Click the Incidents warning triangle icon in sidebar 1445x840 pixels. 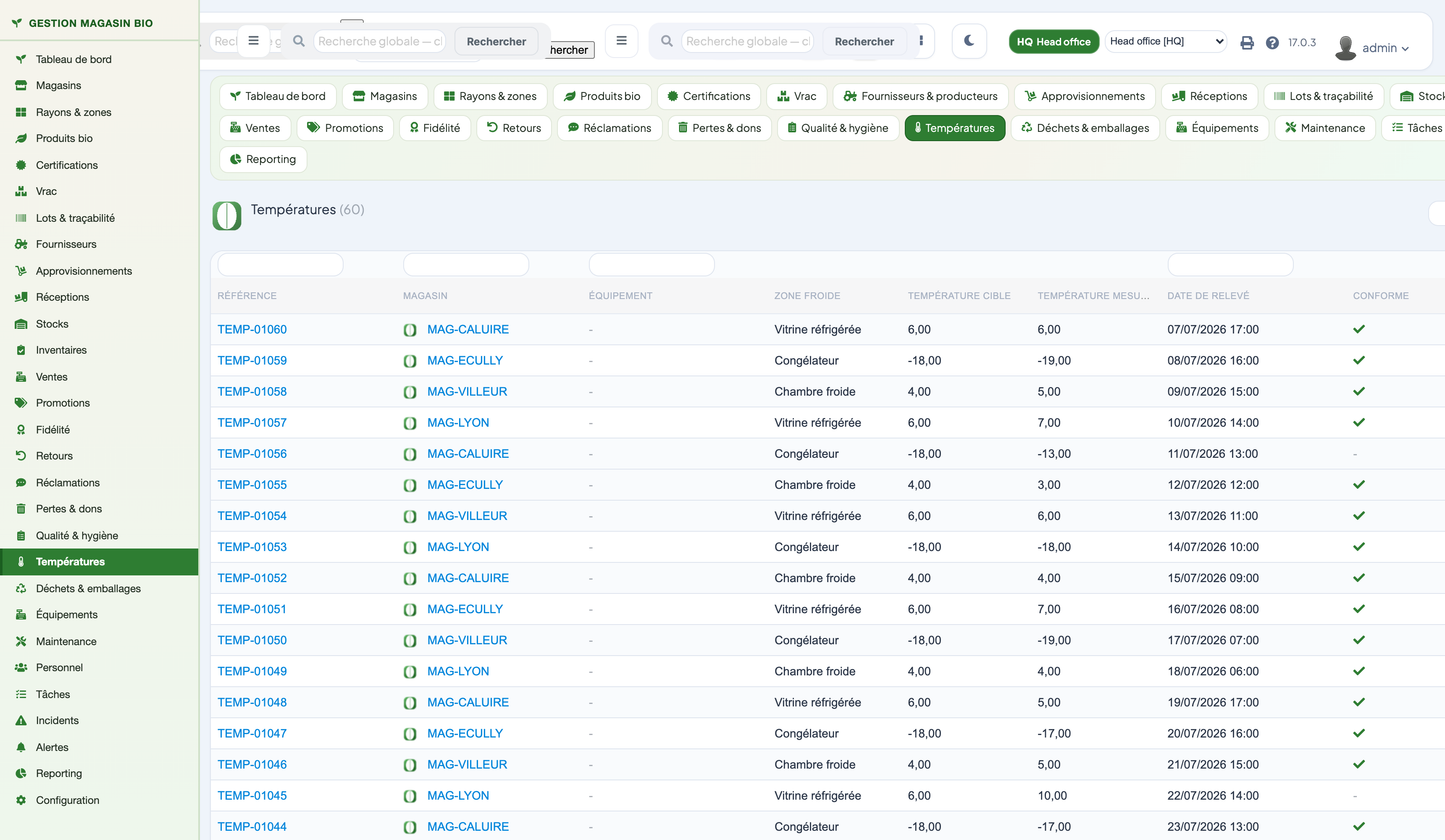tap(20, 720)
